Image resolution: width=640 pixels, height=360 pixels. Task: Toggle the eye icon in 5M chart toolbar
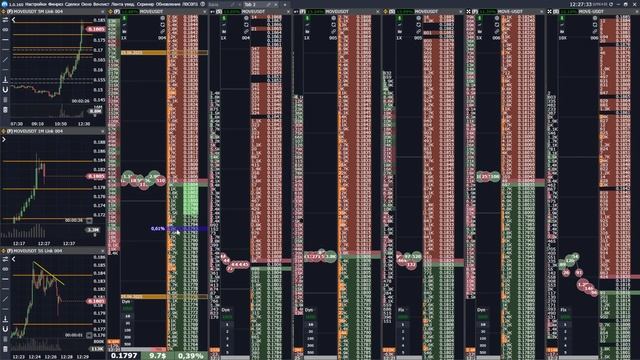5,30
